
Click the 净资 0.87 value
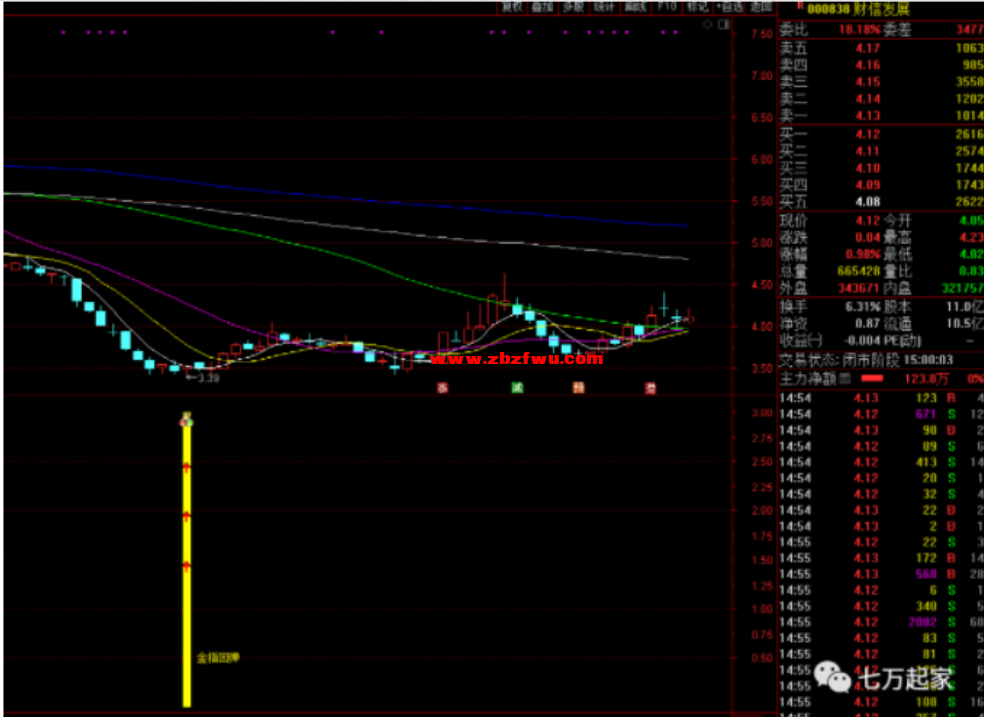(867, 324)
